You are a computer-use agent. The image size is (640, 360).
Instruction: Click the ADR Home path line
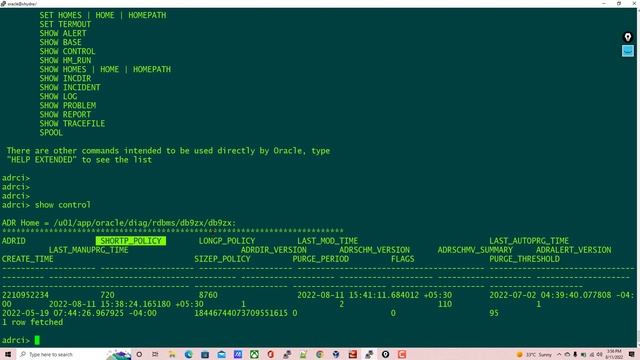(x=119, y=223)
